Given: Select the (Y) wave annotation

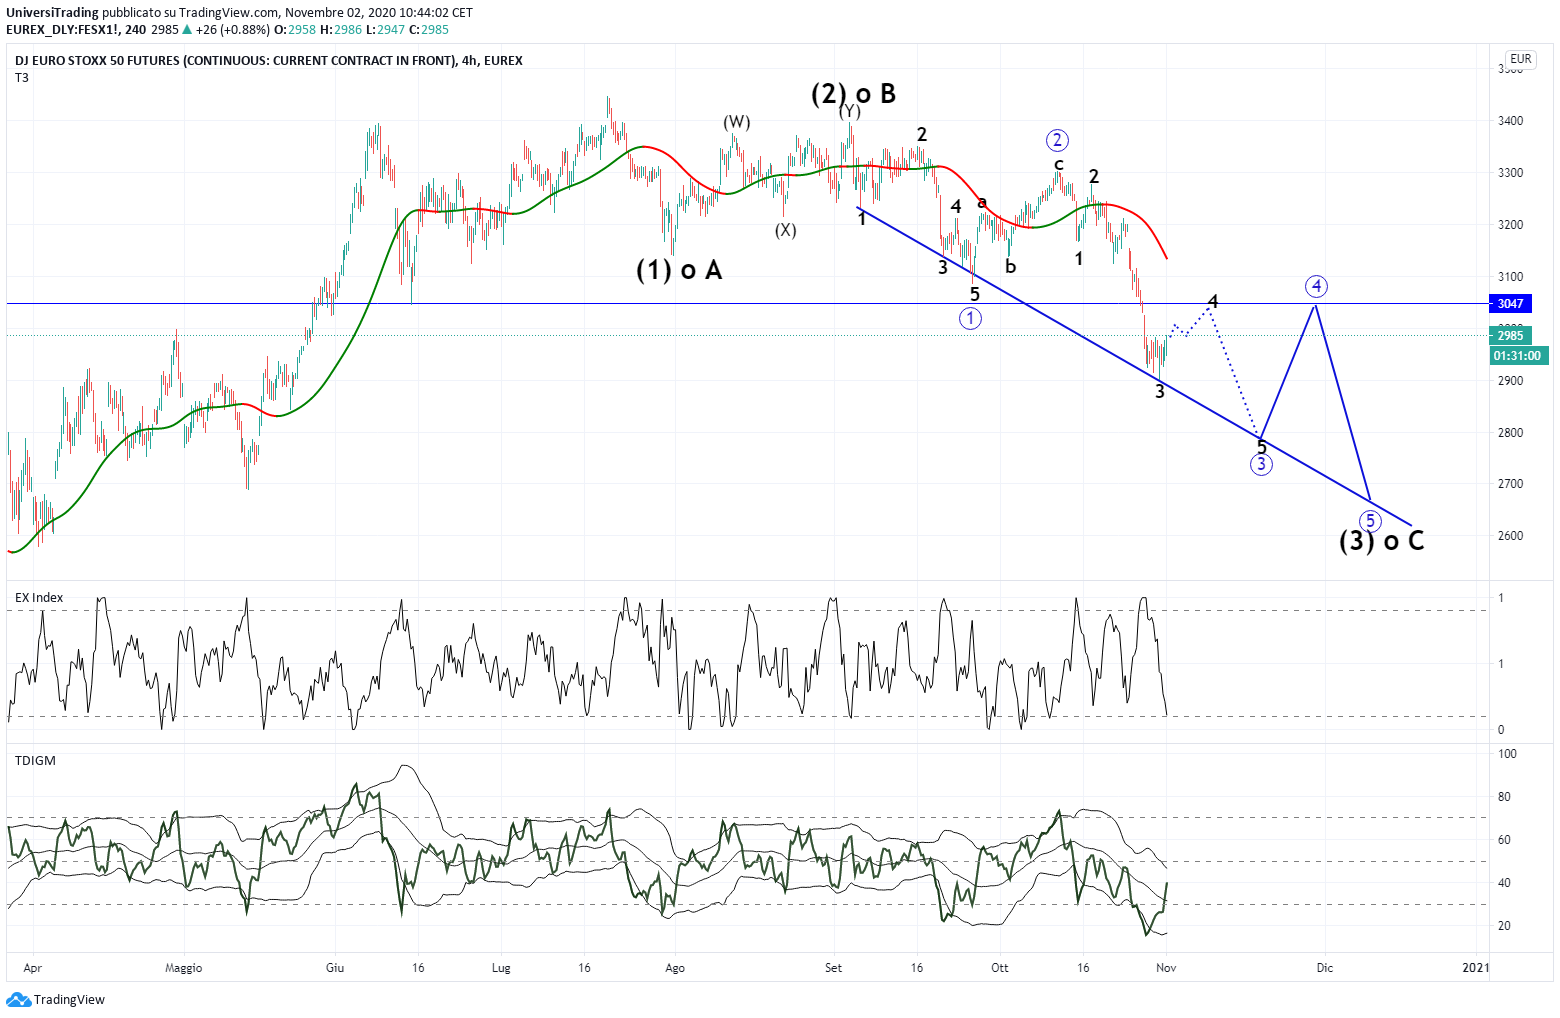Looking at the screenshot, I should pos(850,110).
